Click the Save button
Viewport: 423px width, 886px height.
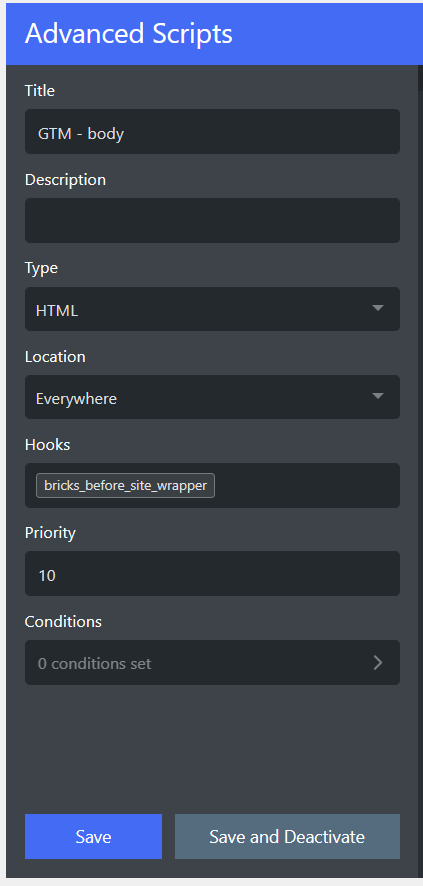pyautogui.click(x=93, y=836)
